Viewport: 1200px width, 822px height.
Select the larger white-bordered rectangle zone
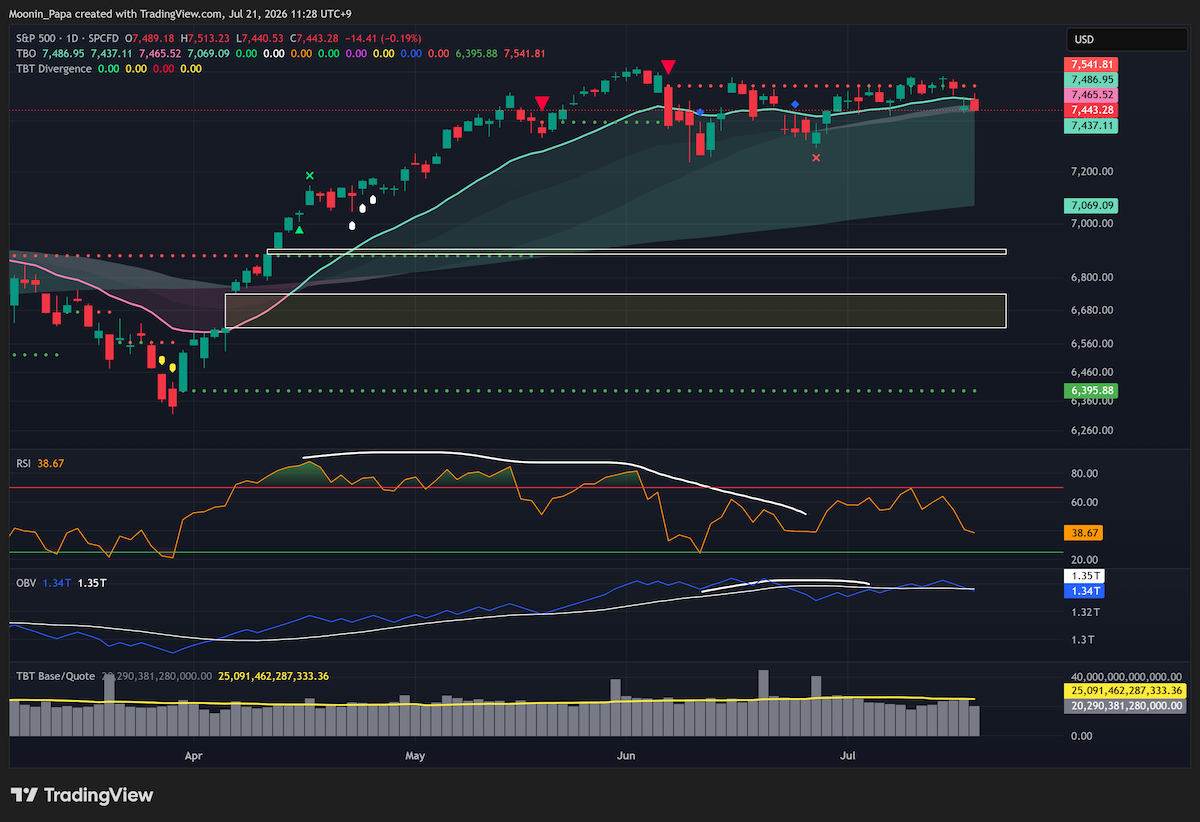click(x=615, y=311)
